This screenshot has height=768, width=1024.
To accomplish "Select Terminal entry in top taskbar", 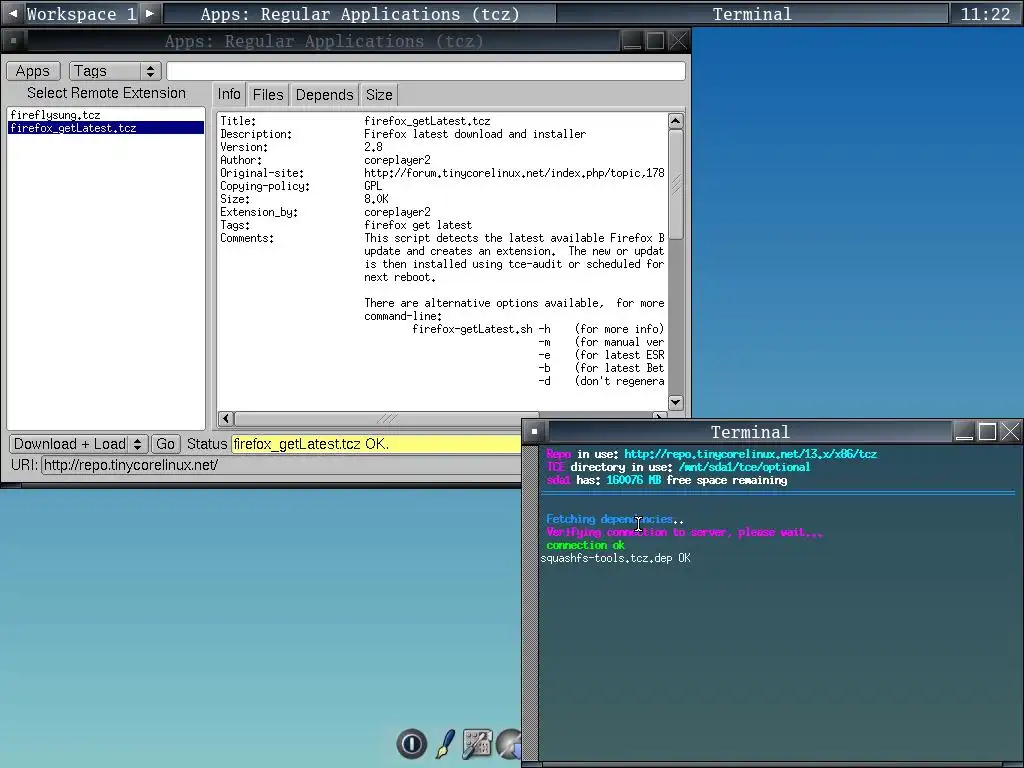I will pos(752,14).
